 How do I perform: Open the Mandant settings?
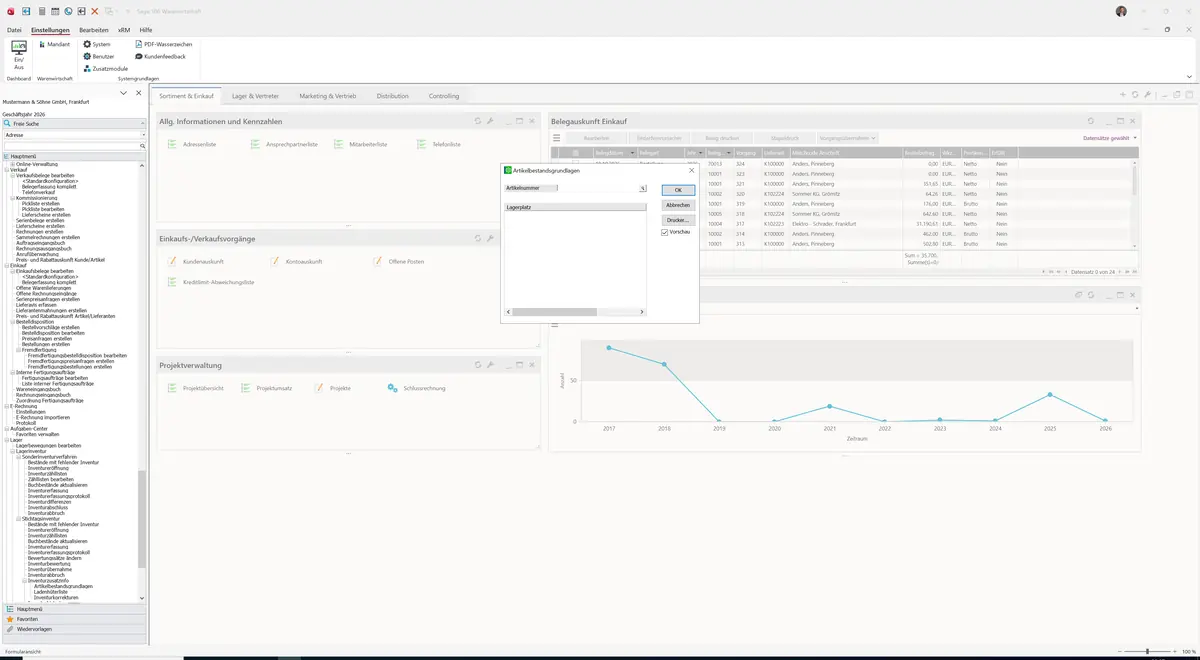point(53,45)
